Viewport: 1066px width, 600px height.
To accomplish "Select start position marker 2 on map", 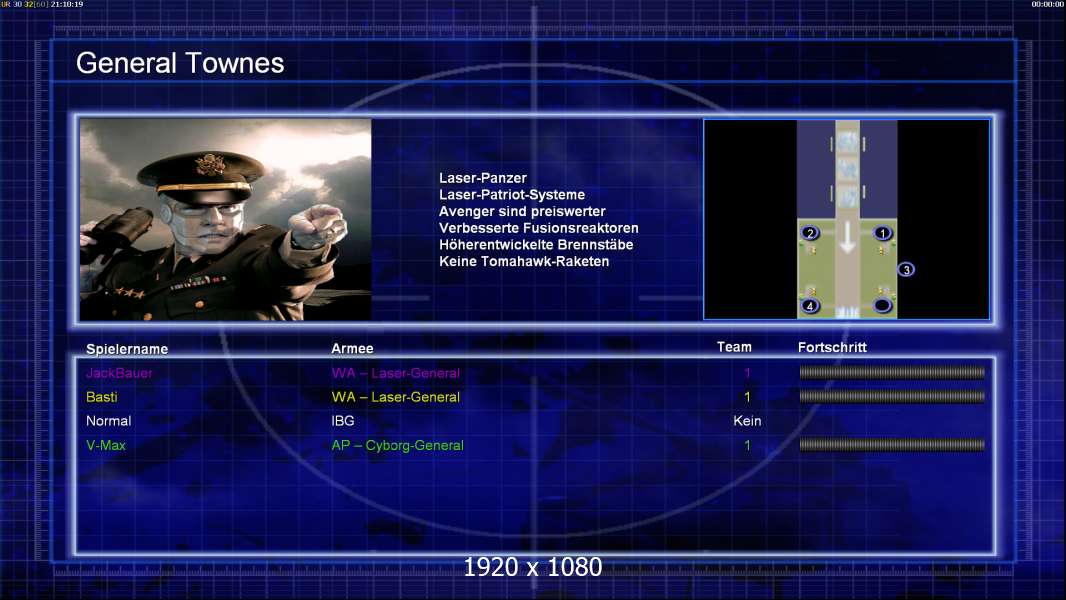I will pyautogui.click(x=810, y=233).
